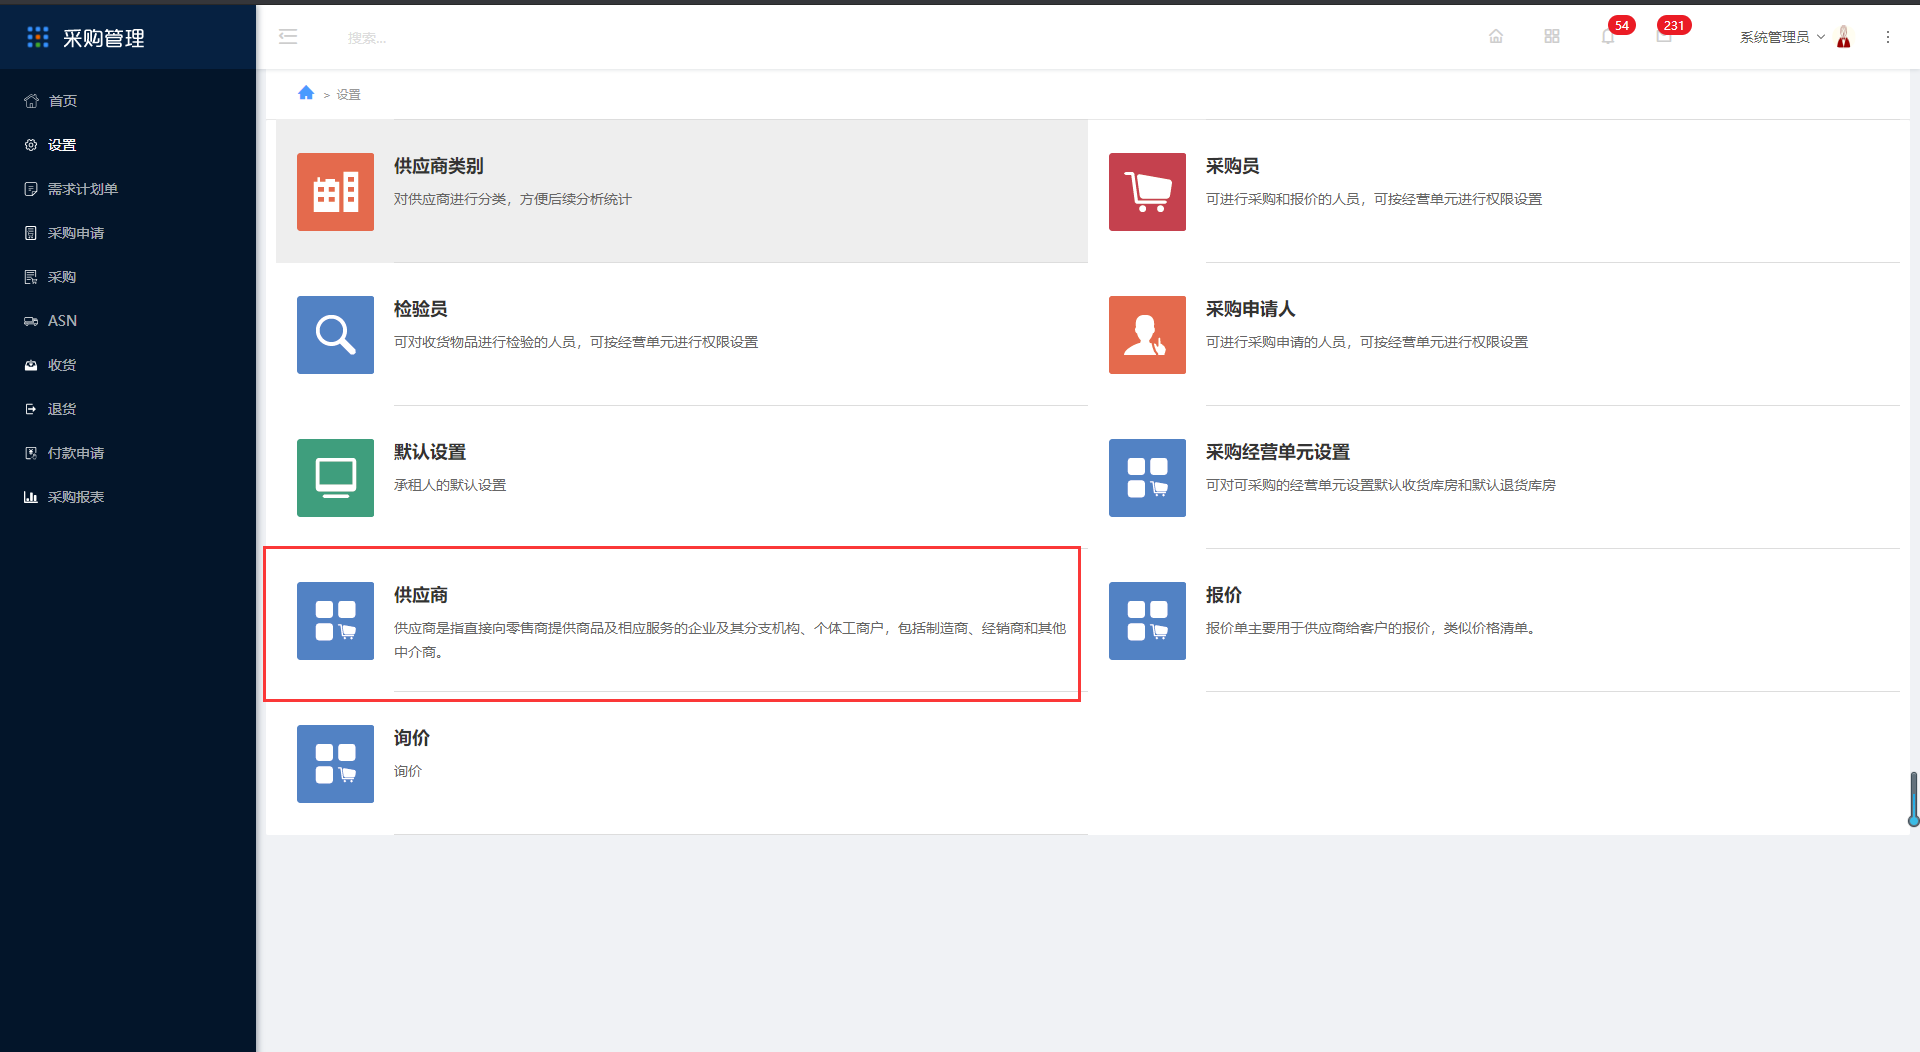The height and width of the screenshot is (1052, 1920).
Task: Click the 报价 tile icon
Action: (1147, 621)
